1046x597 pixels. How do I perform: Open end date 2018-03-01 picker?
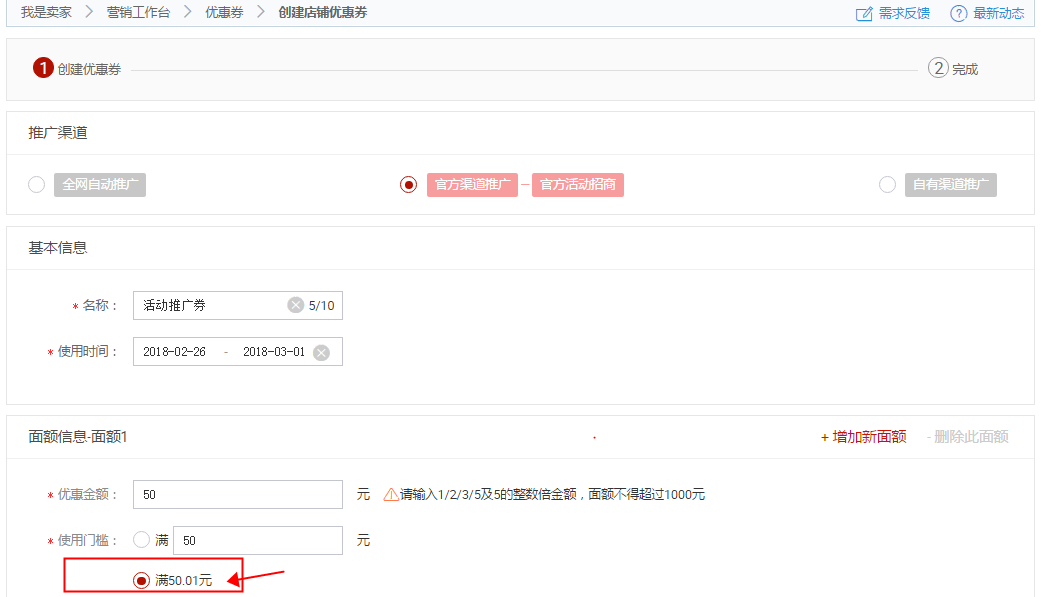pyautogui.click(x=273, y=352)
